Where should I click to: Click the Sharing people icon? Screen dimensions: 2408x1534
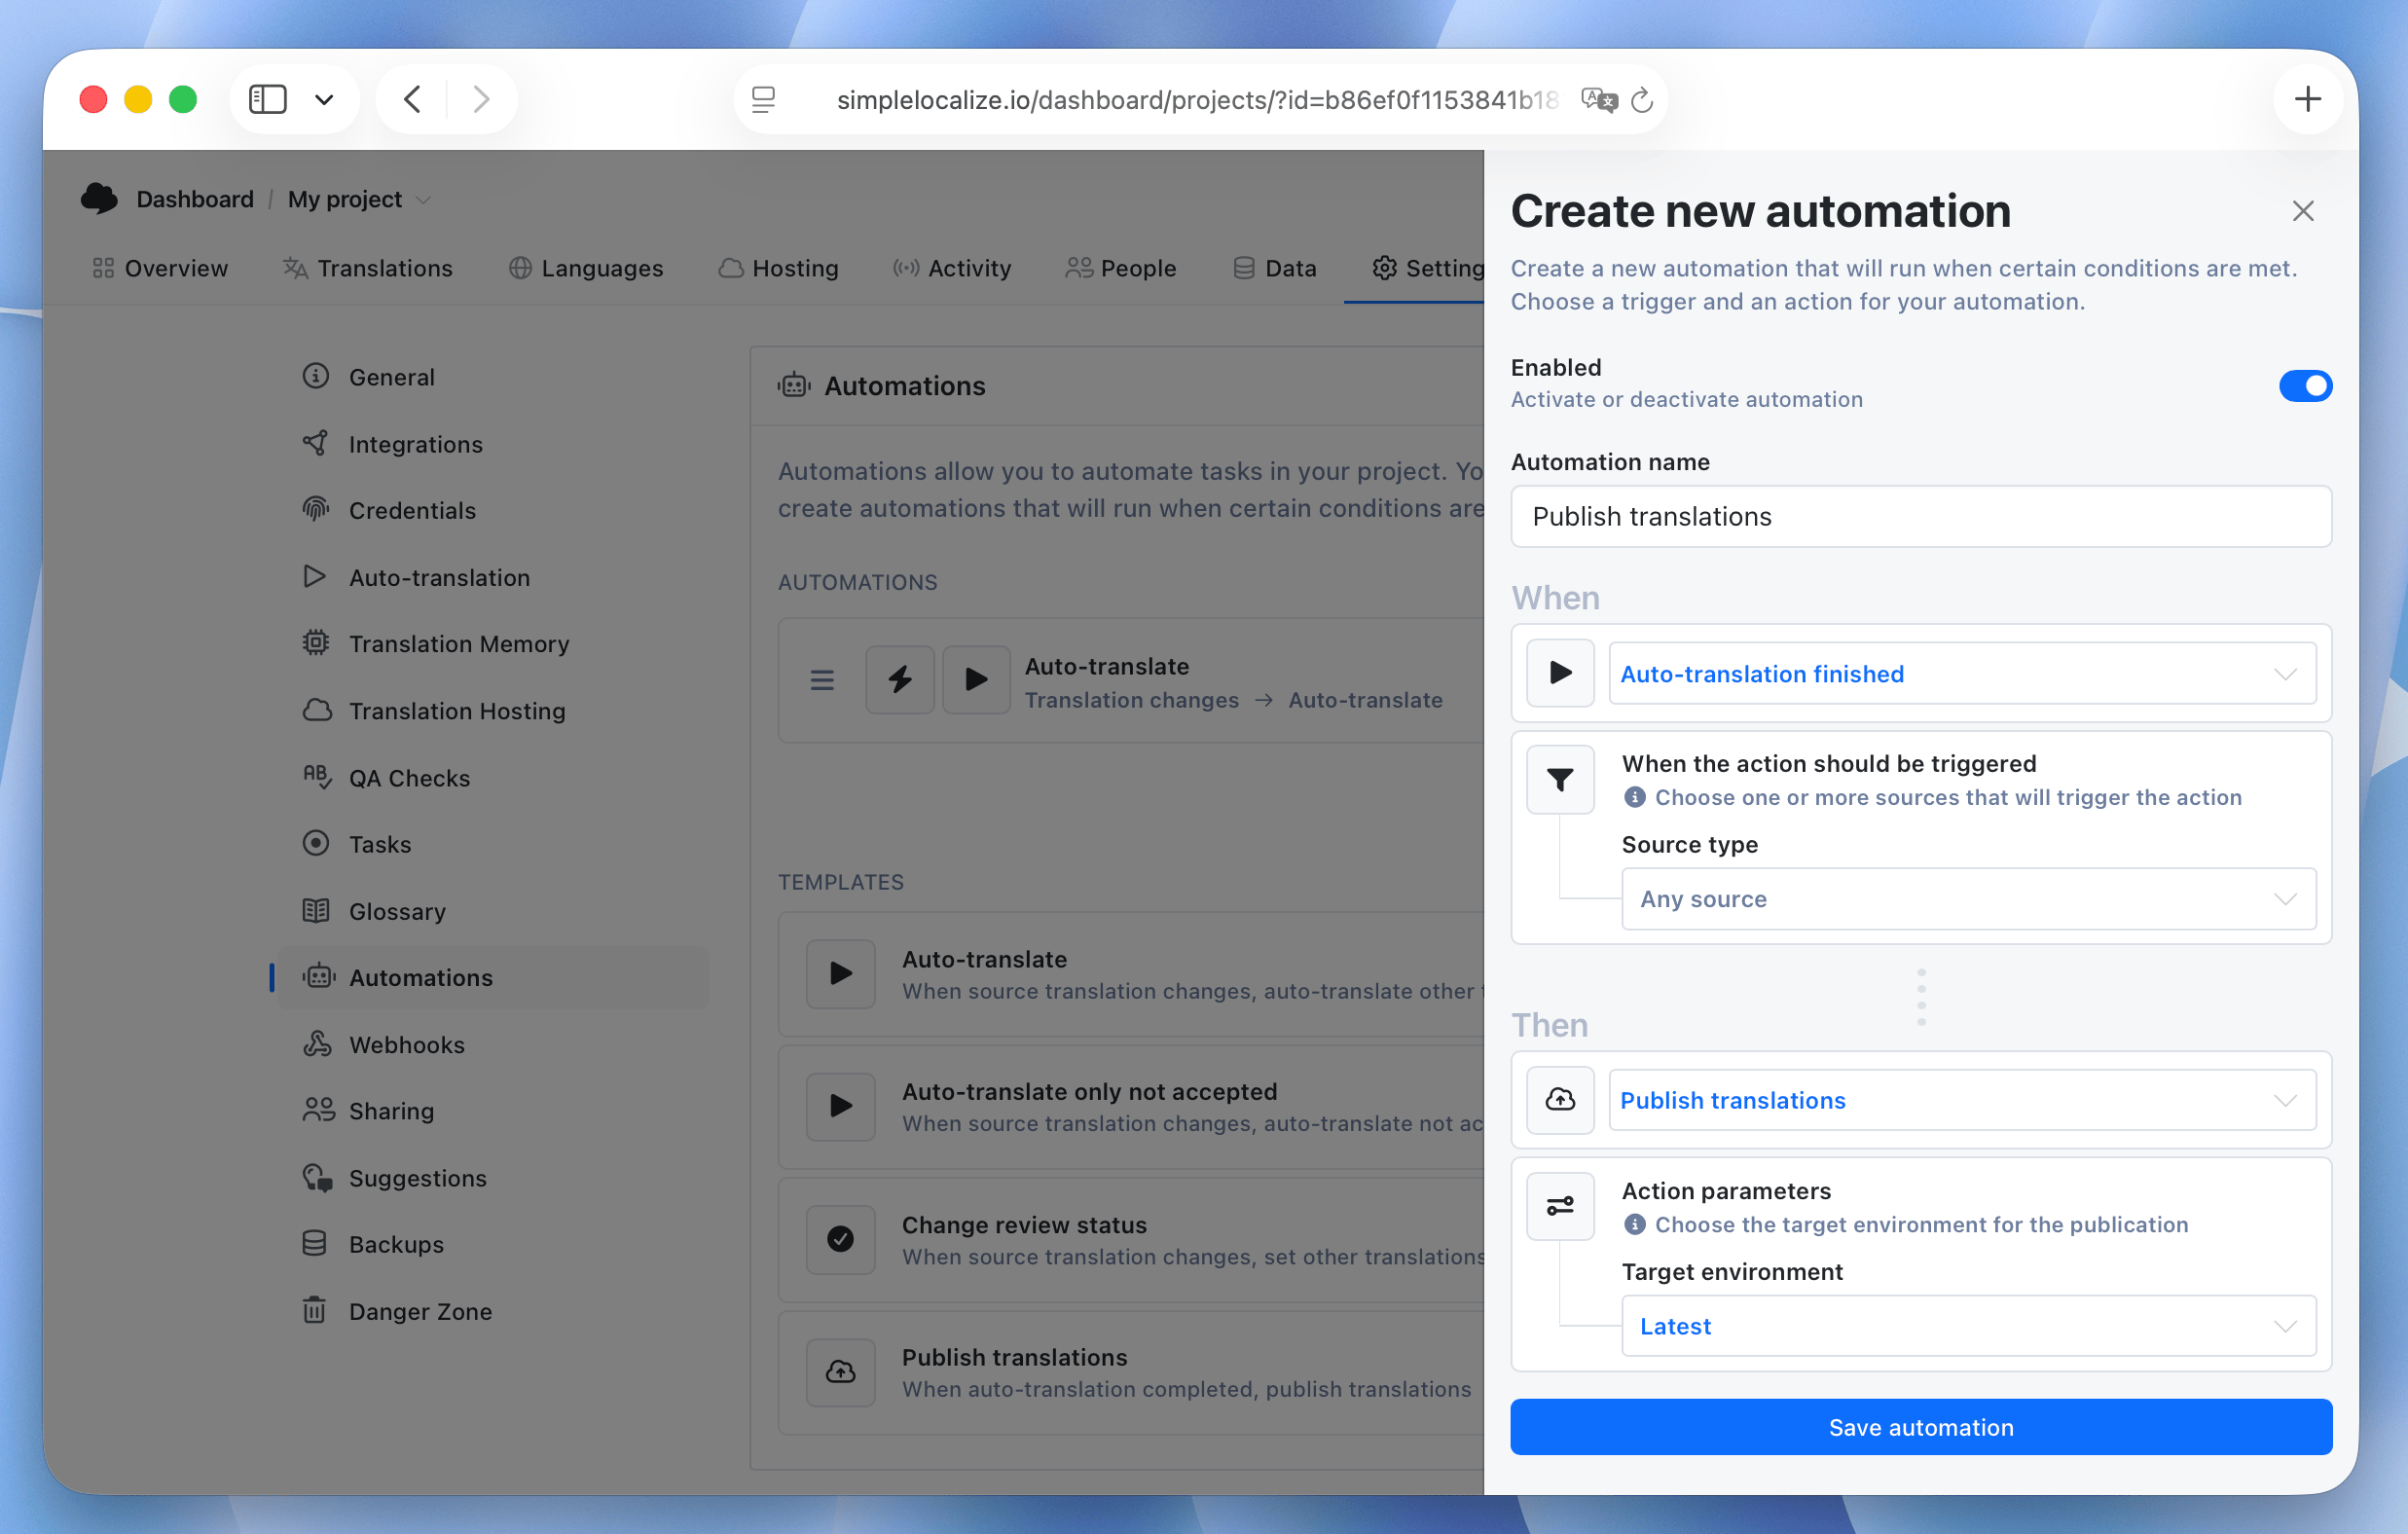pos(319,1110)
